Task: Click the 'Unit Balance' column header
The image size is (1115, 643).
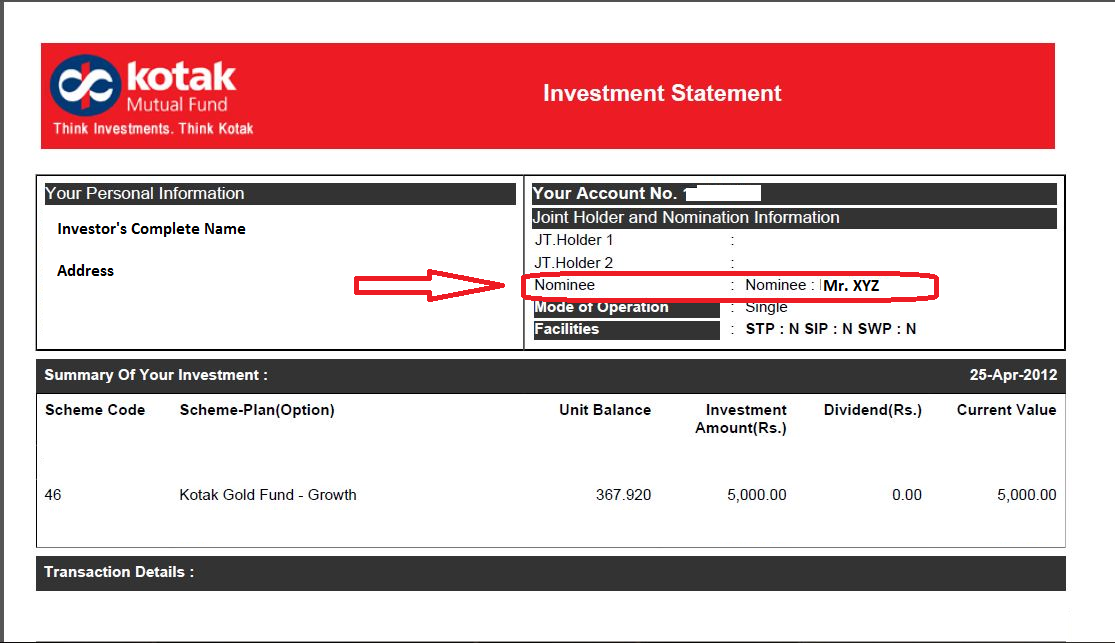Action: pos(604,410)
